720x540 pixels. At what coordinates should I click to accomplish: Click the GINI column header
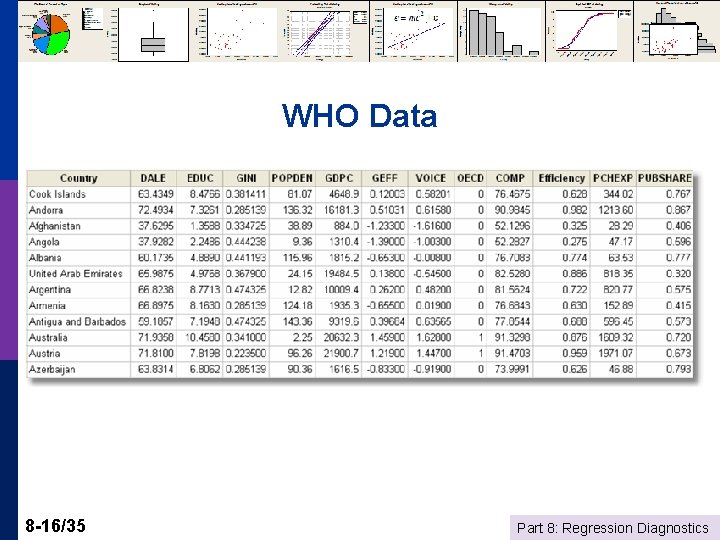click(x=246, y=178)
